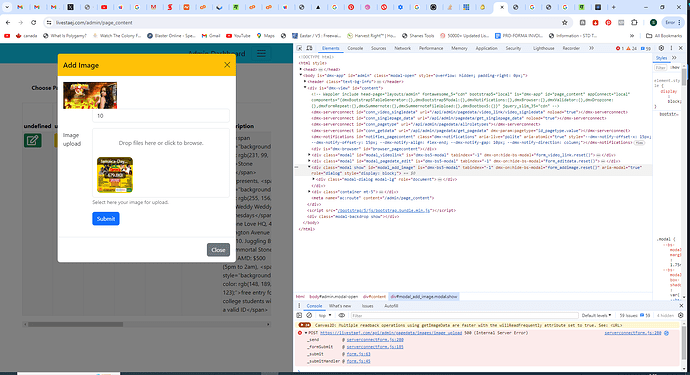The image size is (690, 375).
Task: Expand more DevTools tabs chevron
Action: (x=591, y=48)
